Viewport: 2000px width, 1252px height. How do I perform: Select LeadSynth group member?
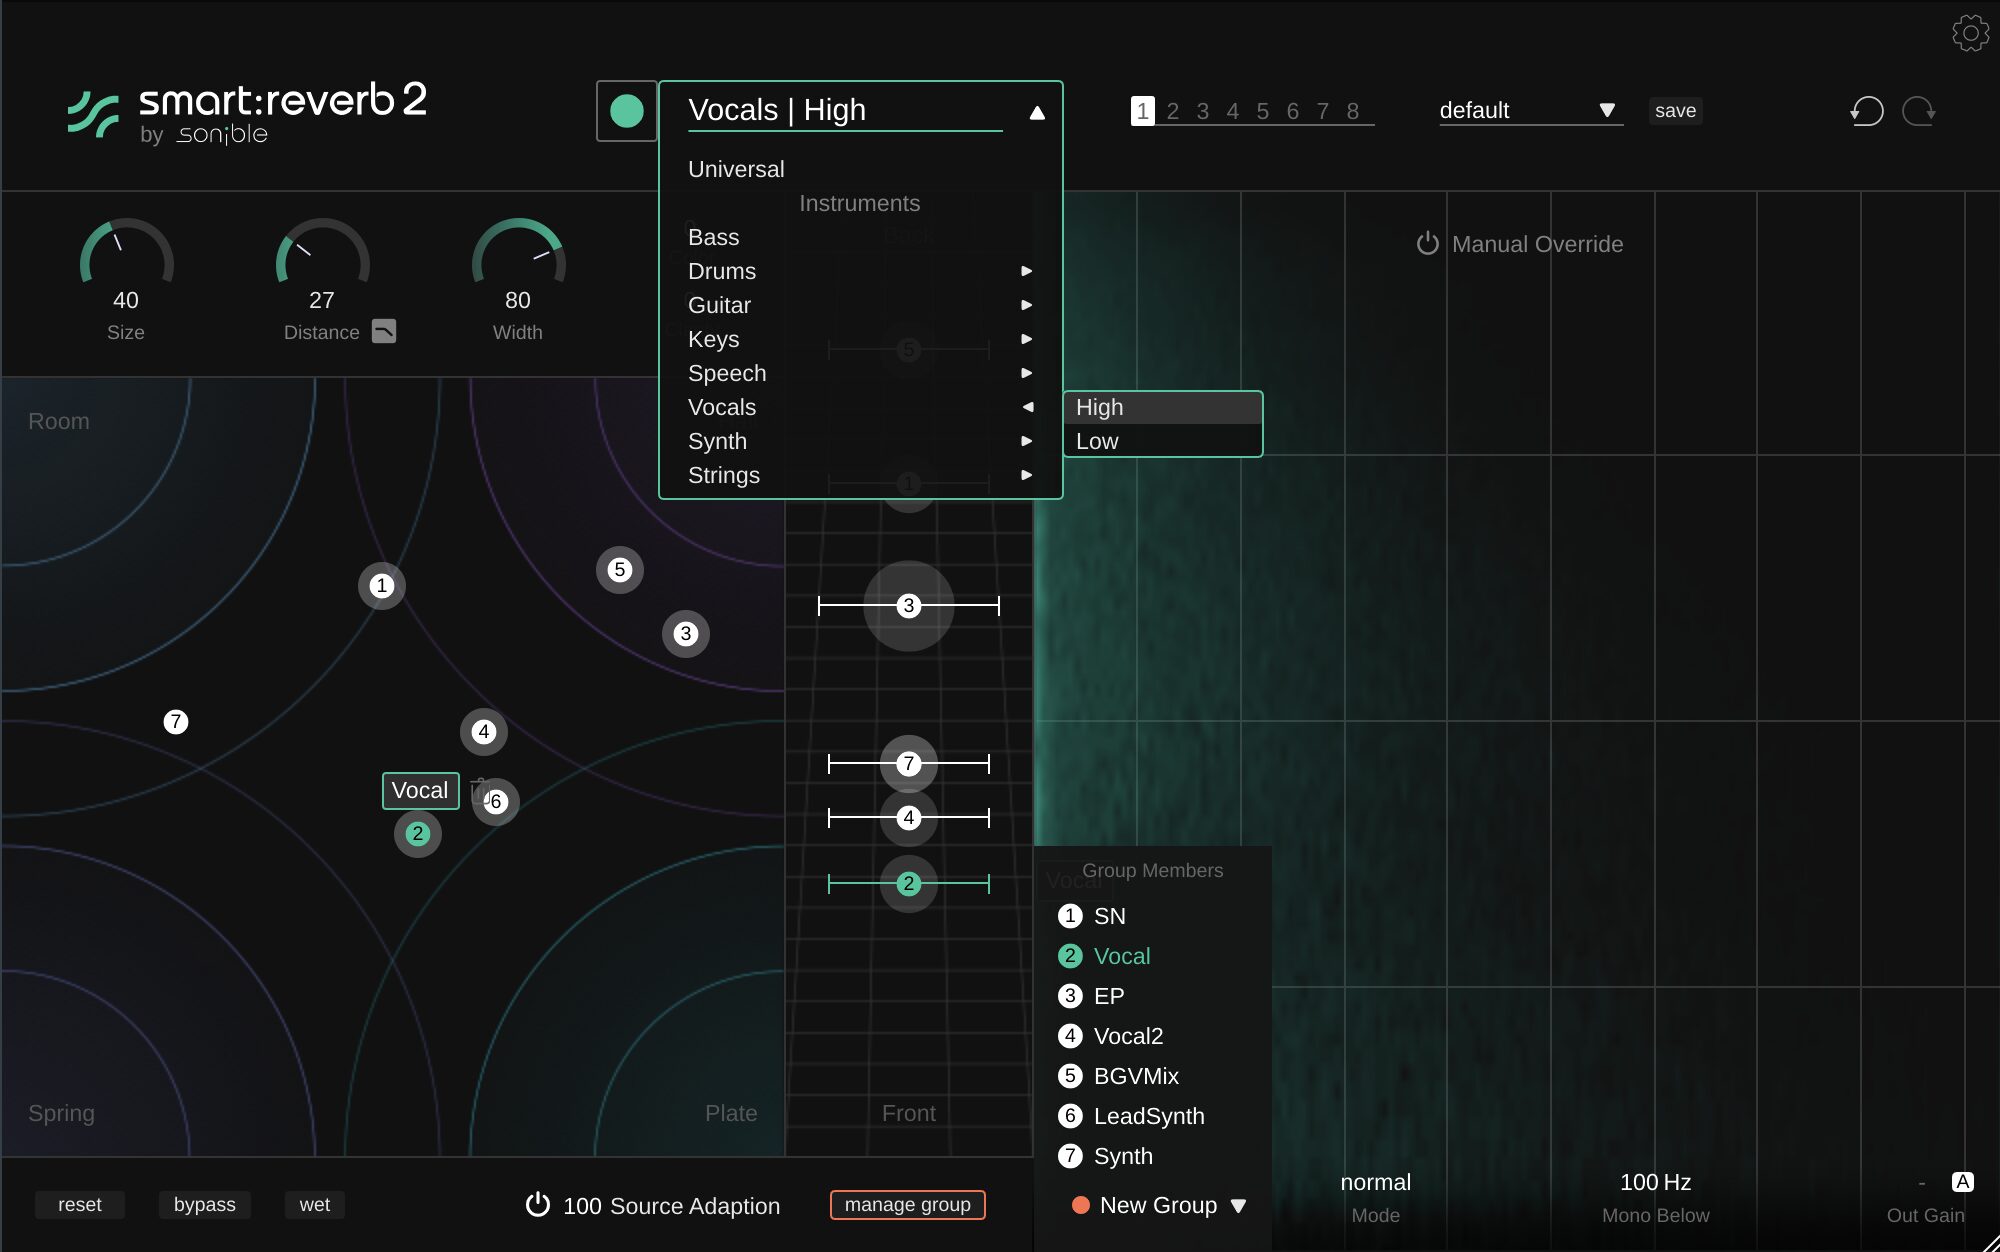coord(1131,1116)
